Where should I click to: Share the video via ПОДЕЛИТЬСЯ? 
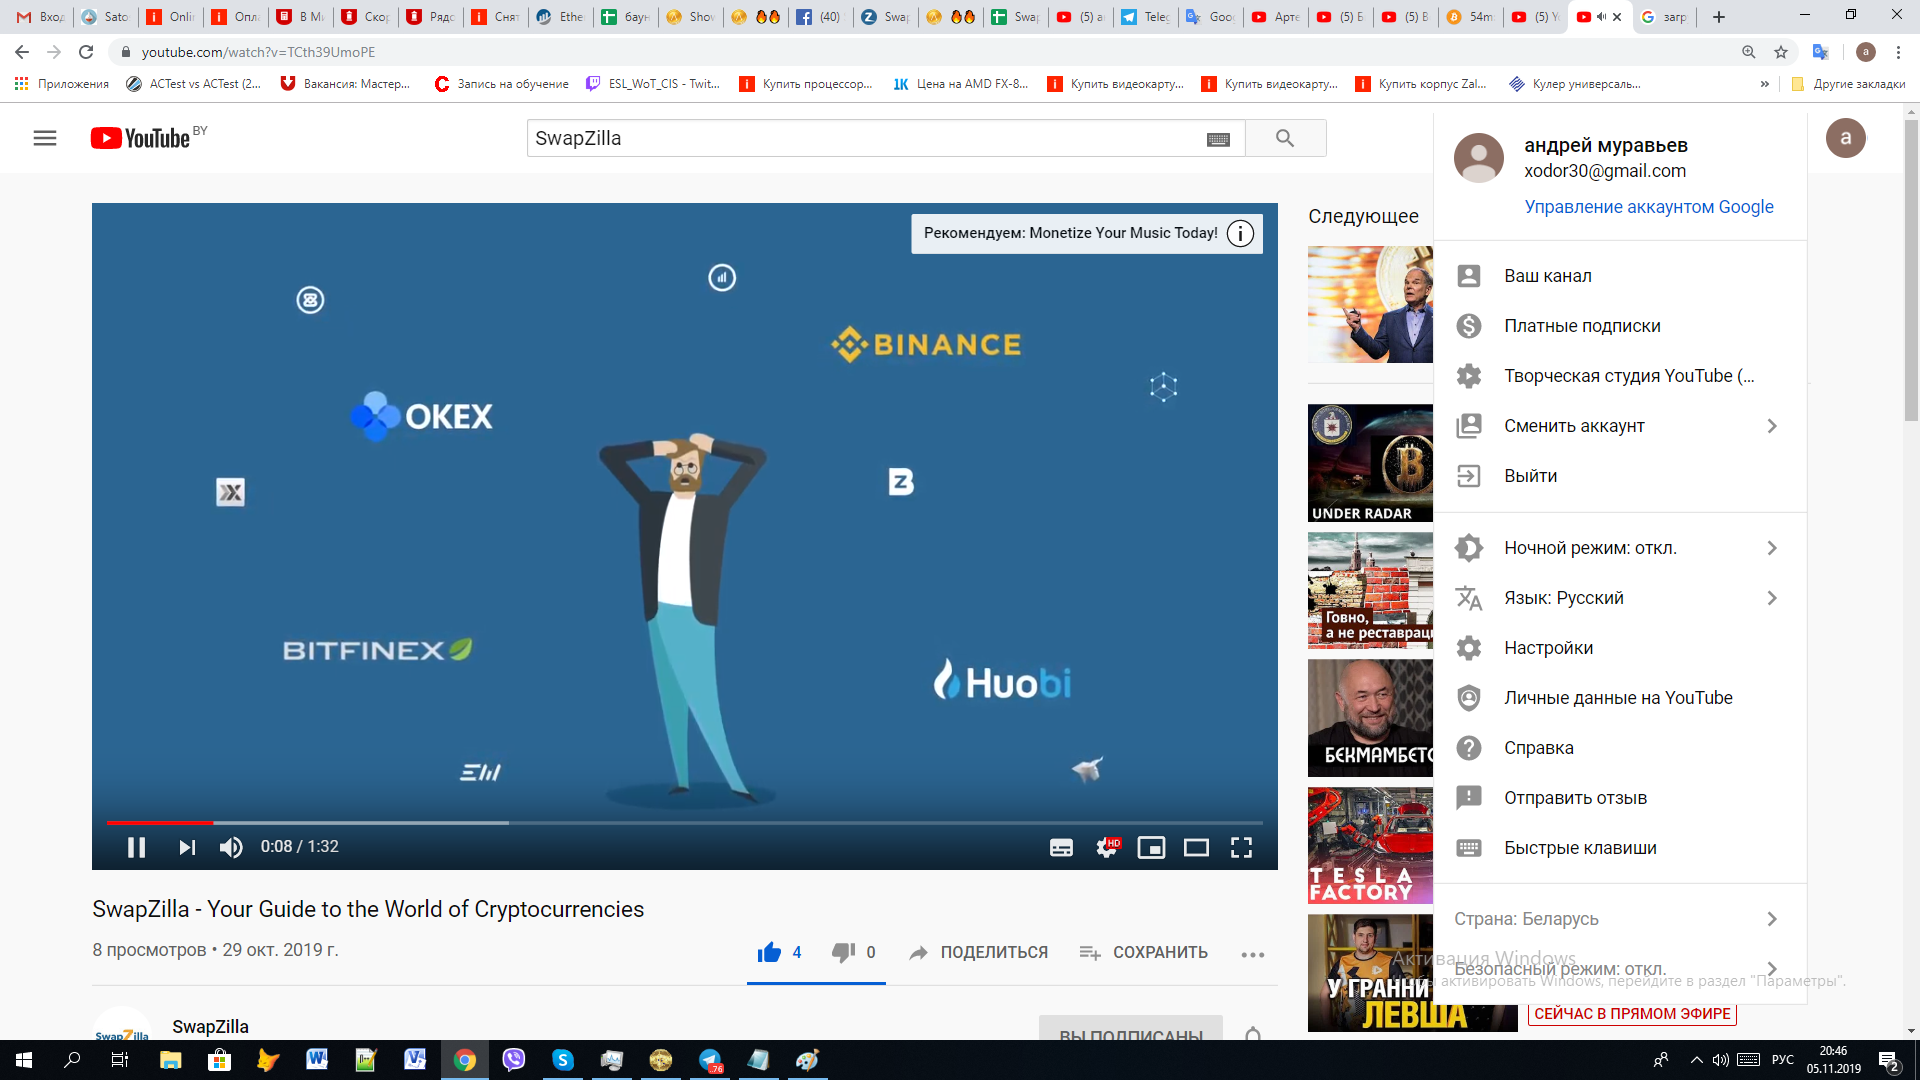(x=978, y=953)
